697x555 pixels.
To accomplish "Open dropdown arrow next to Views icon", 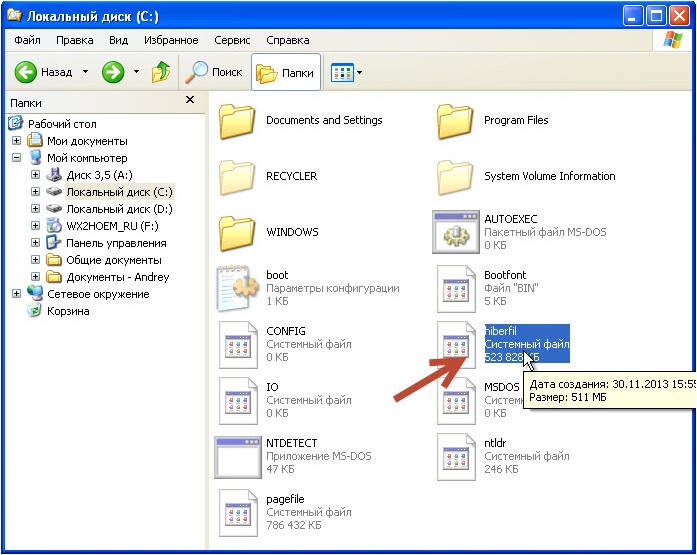I will [x=360, y=72].
